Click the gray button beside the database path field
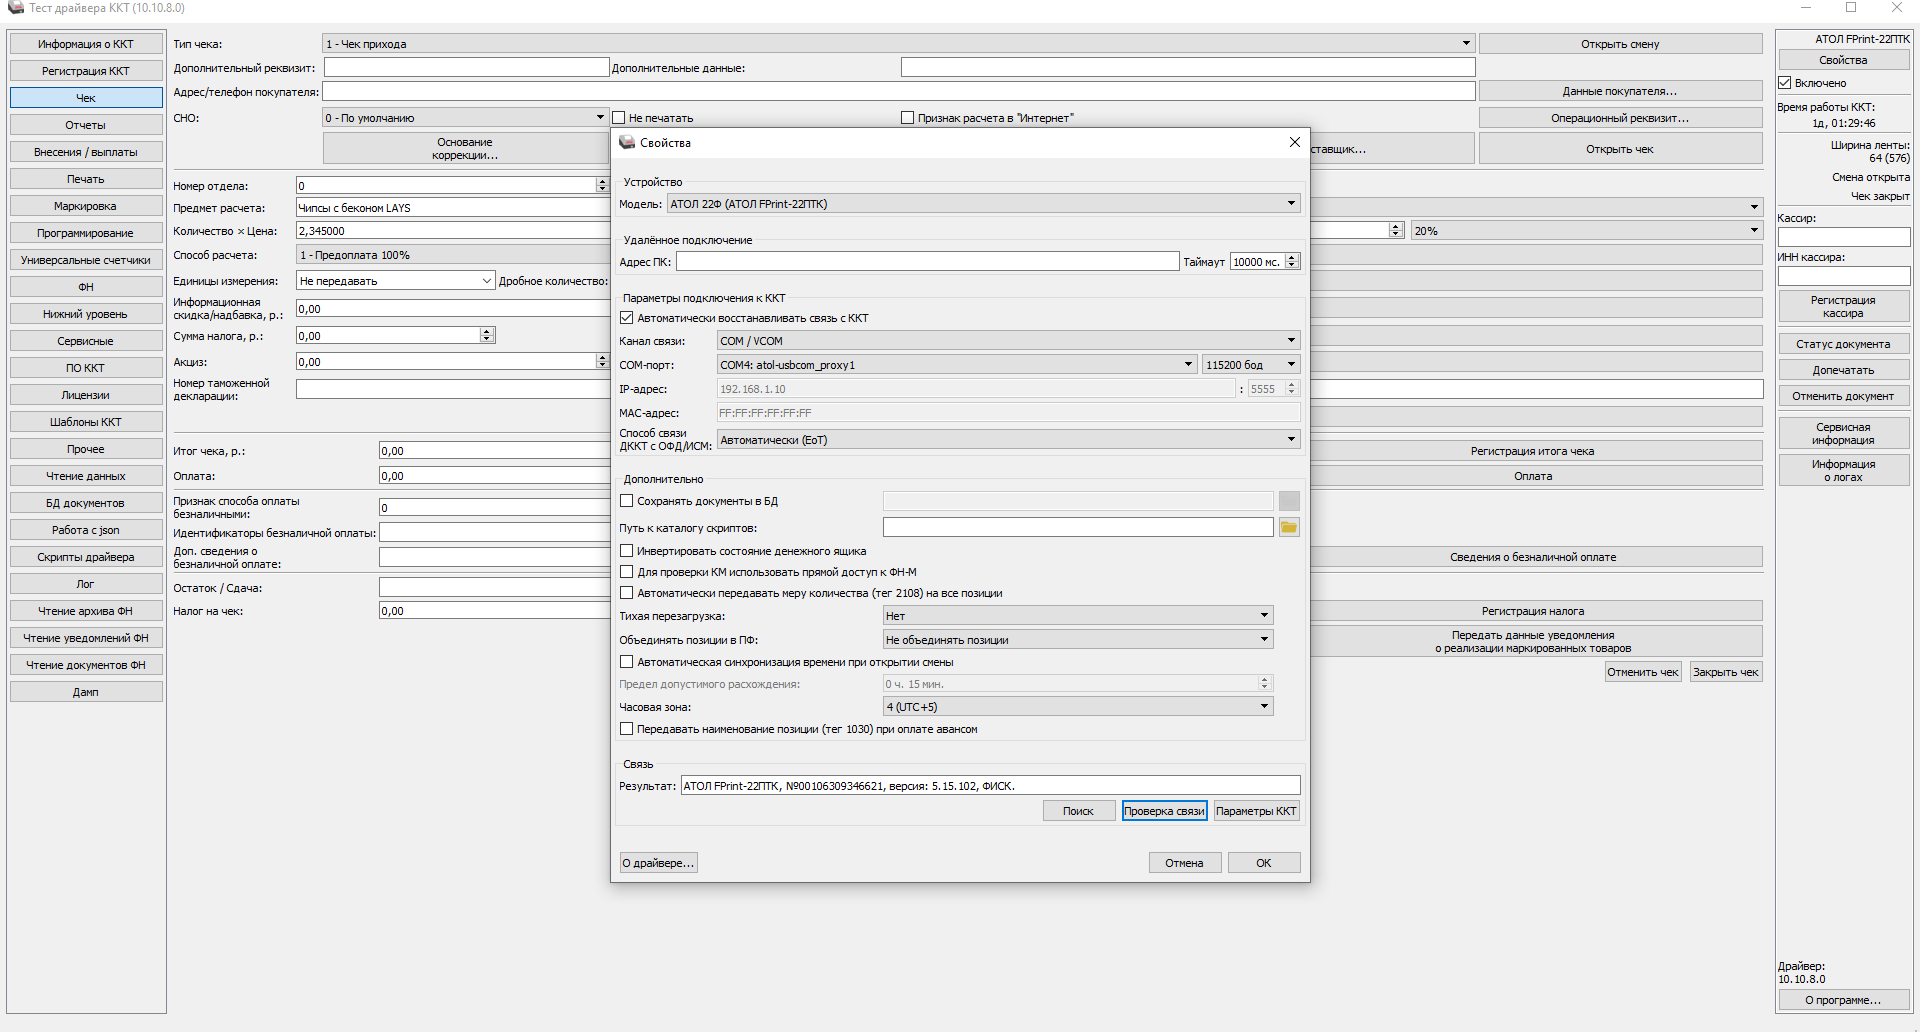This screenshot has height=1032, width=1920. (x=1289, y=501)
